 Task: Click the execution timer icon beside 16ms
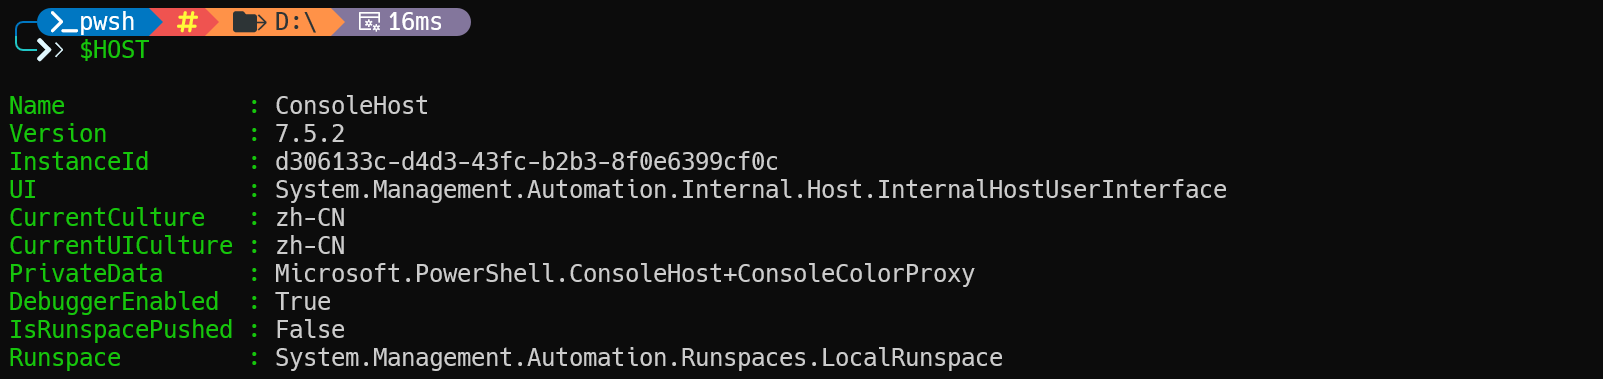369,22
